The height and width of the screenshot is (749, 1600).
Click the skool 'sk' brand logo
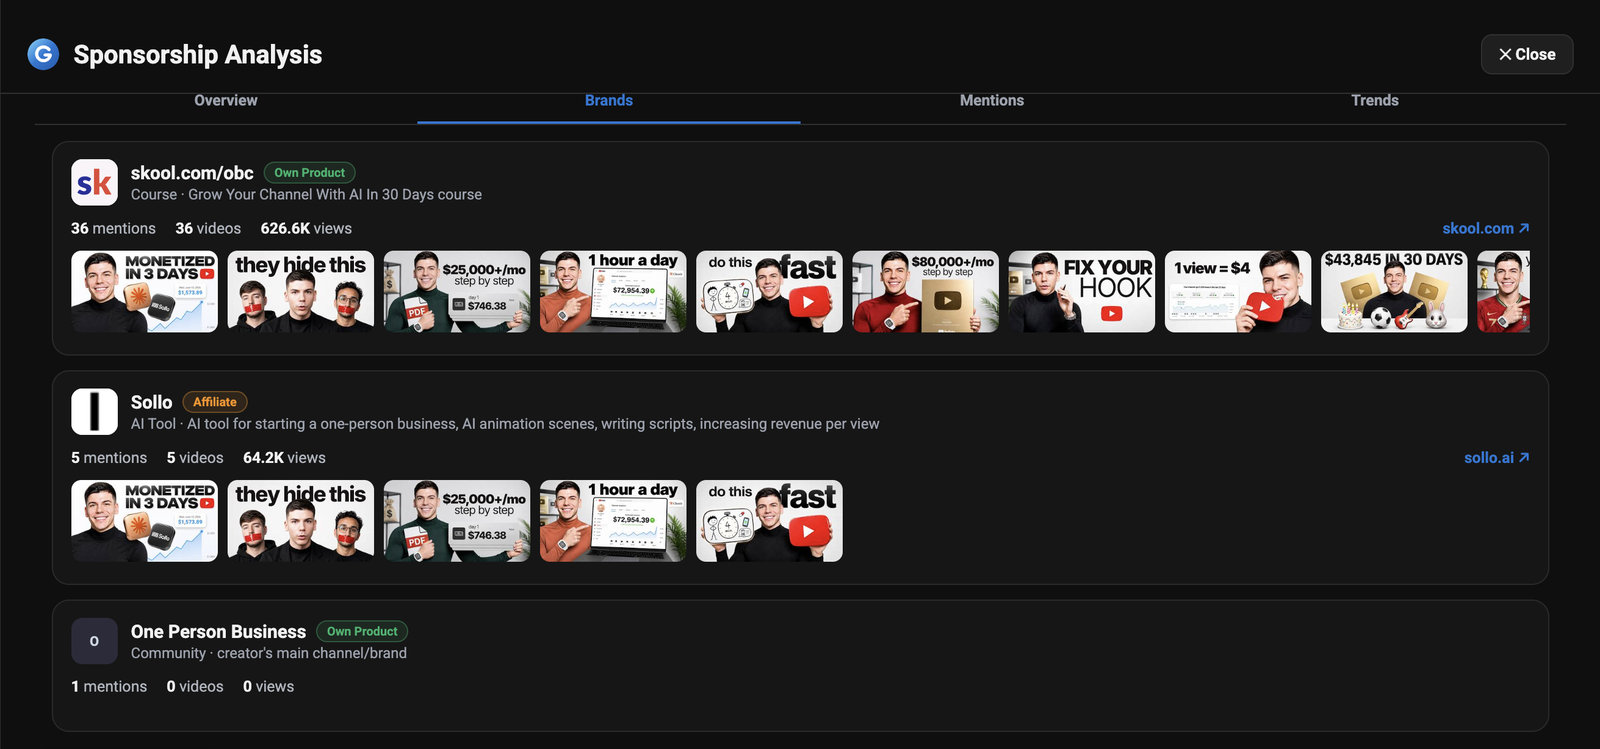95,183
